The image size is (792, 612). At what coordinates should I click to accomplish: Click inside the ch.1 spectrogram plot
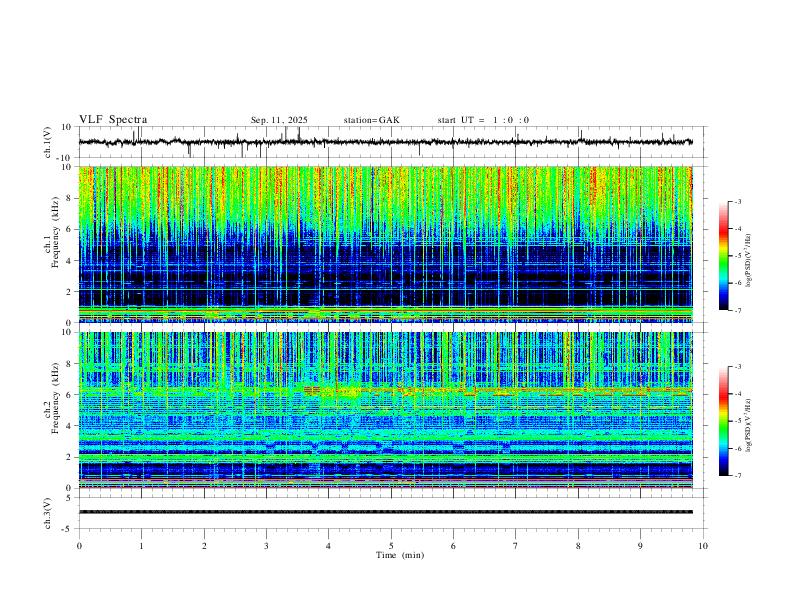tap(386, 244)
